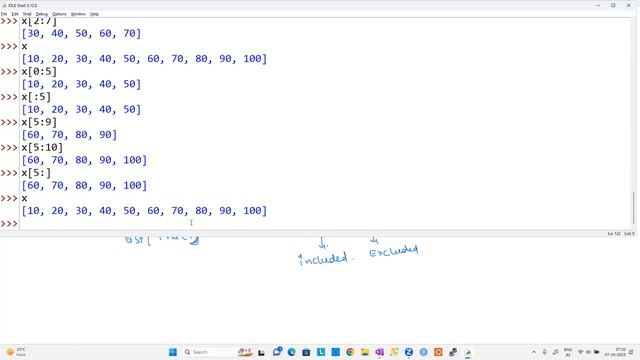This screenshot has width=640, height=360.
Task: Maximize the IDLE Shell window
Action: (x=613, y=5)
